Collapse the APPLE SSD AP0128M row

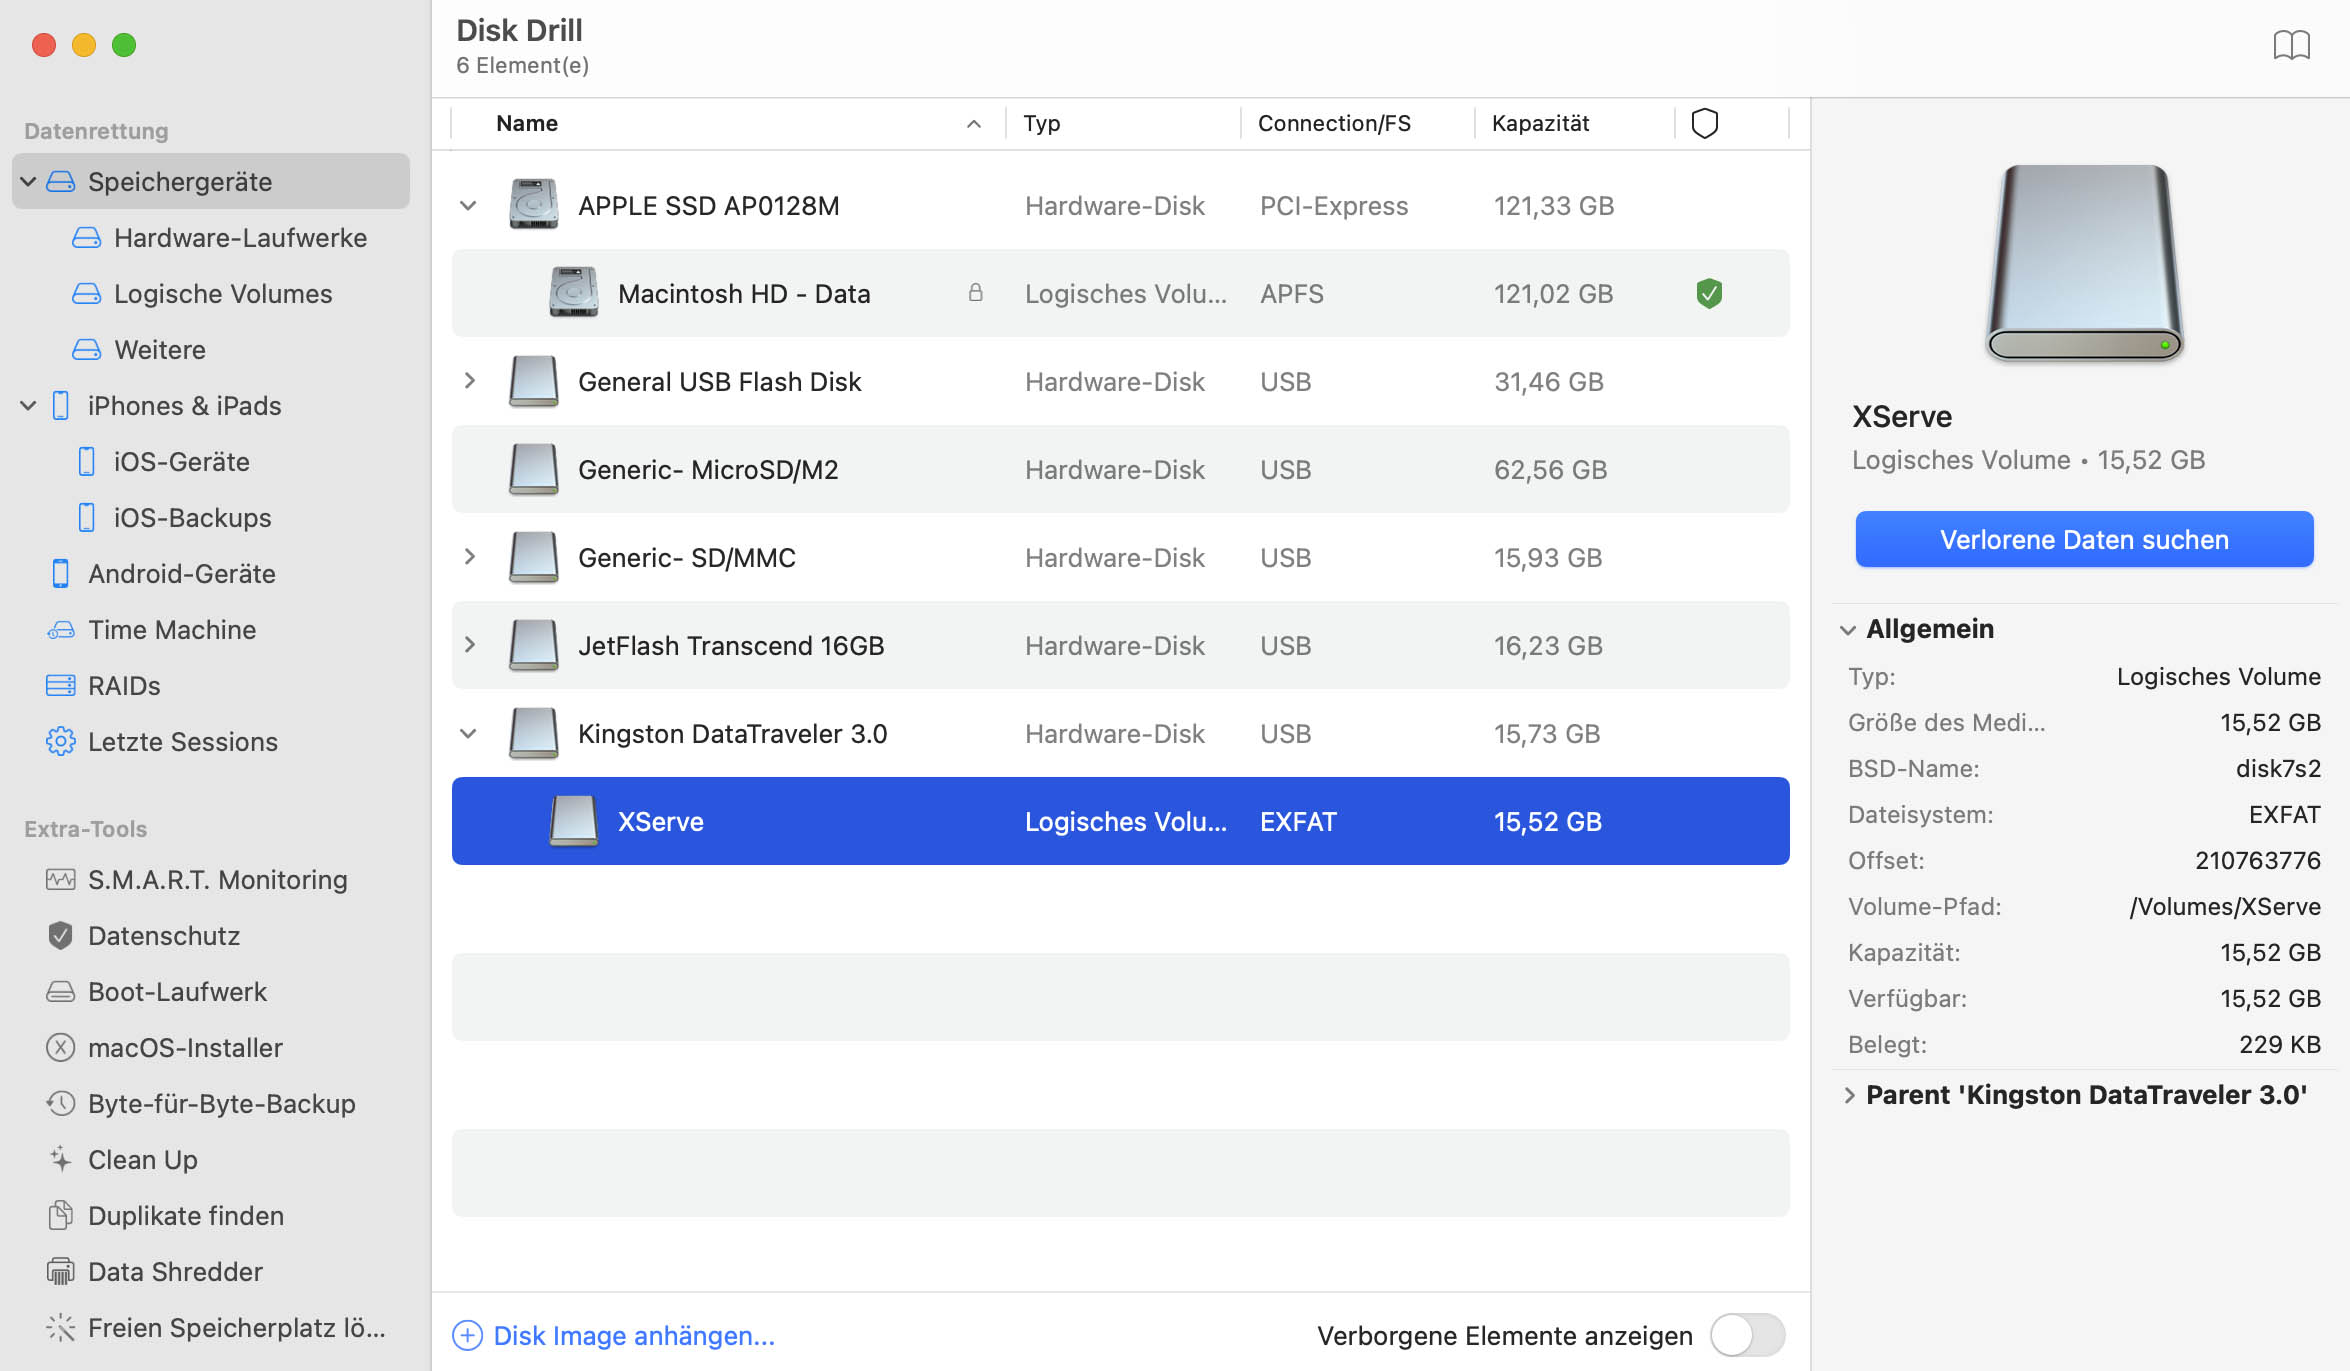(468, 206)
